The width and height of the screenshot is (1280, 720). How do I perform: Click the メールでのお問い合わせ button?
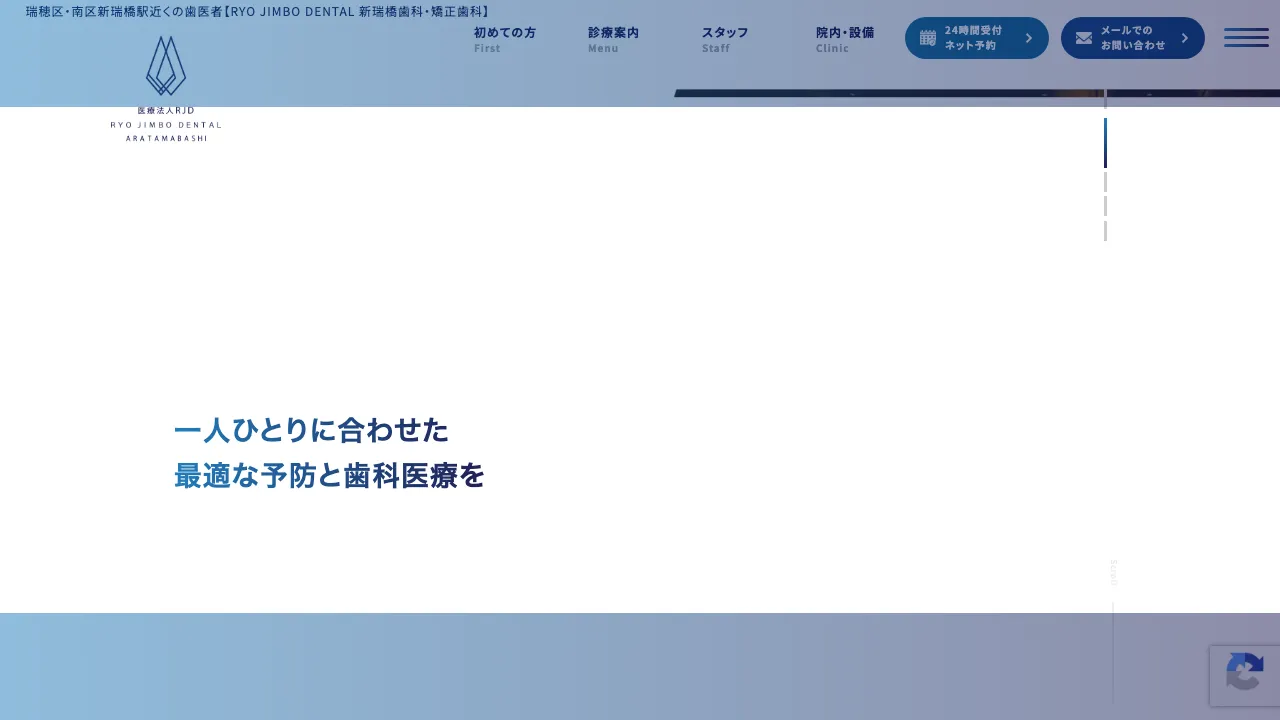point(1133,38)
